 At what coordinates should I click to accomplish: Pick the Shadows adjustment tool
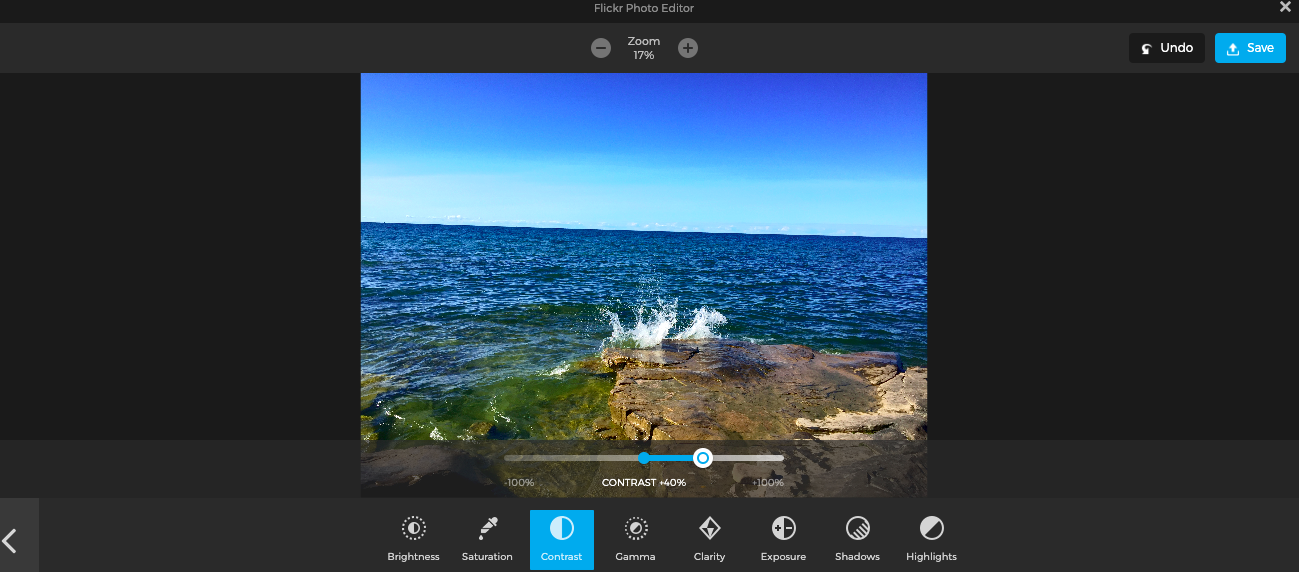click(x=857, y=539)
